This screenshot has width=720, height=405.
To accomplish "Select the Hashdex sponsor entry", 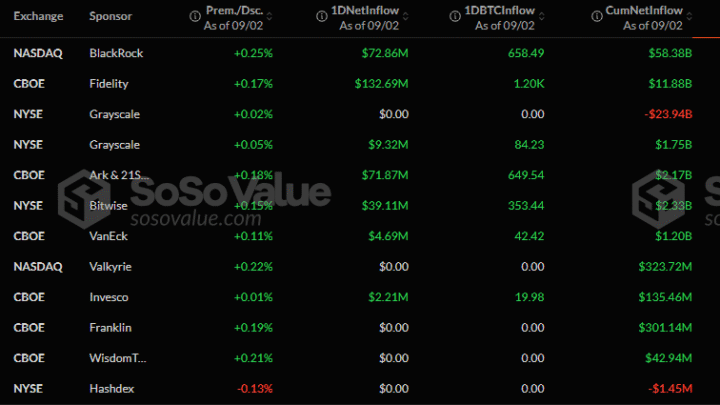I will click(111, 388).
